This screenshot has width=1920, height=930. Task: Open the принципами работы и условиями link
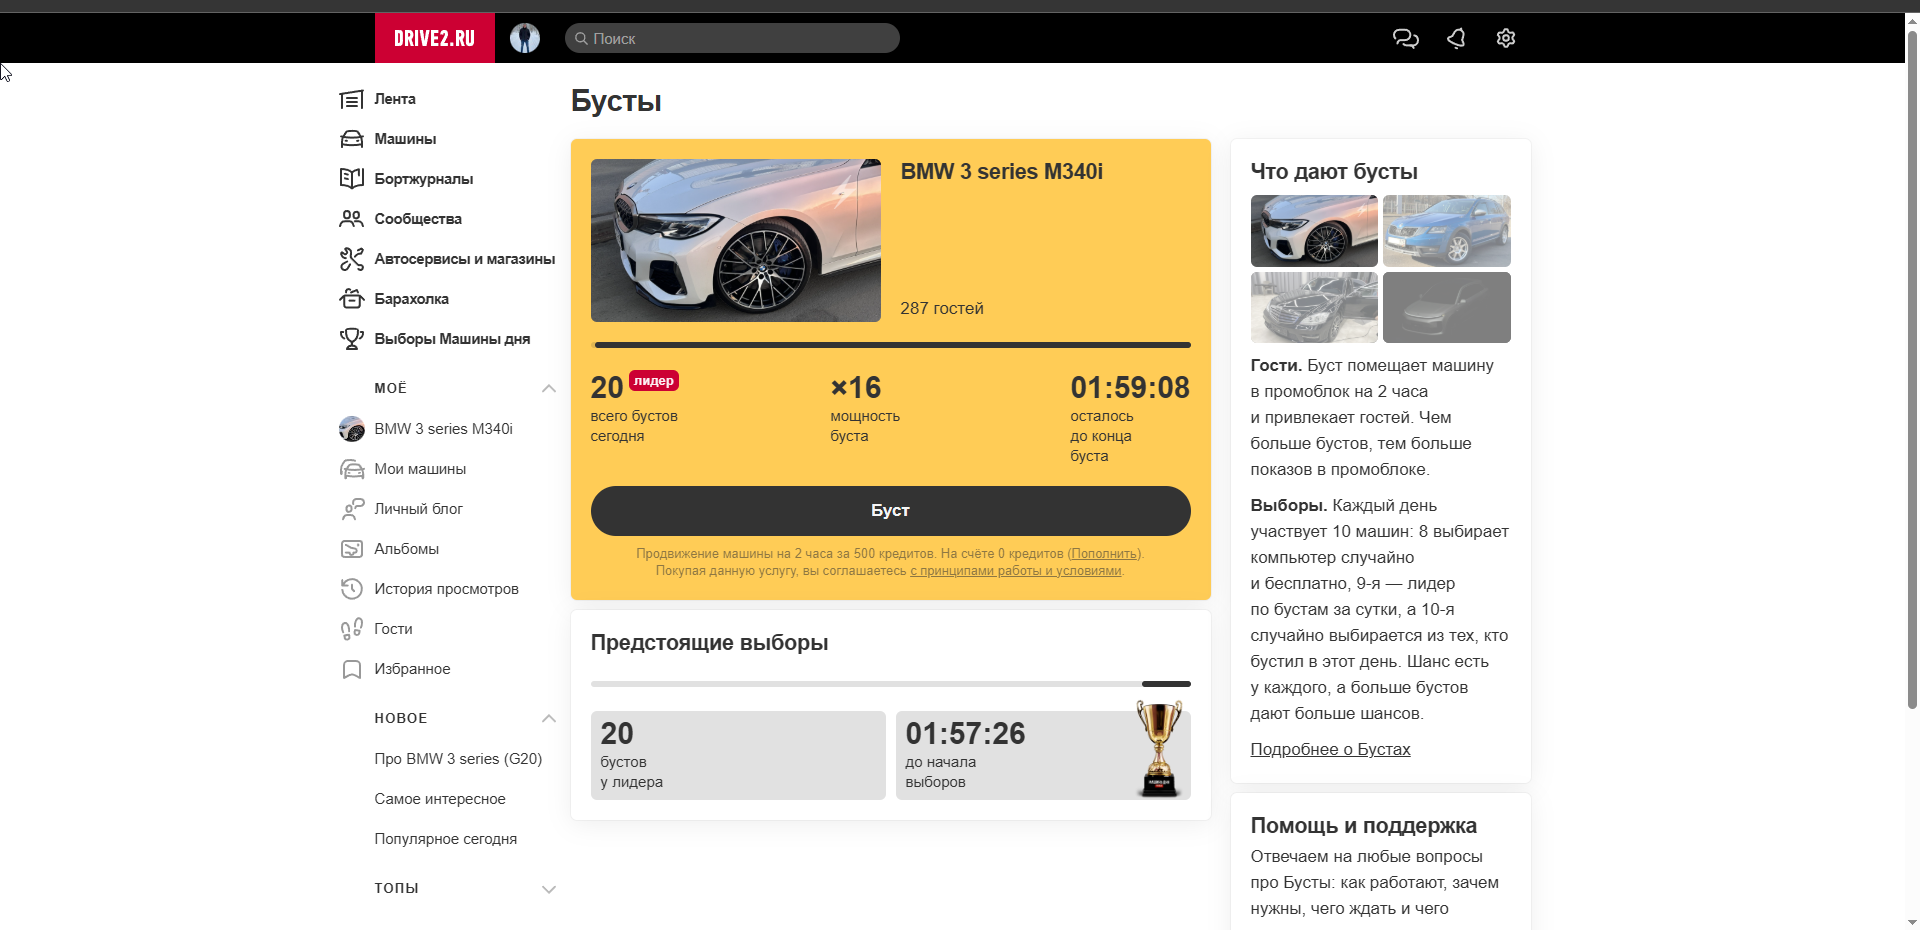pyautogui.click(x=1015, y=571)
